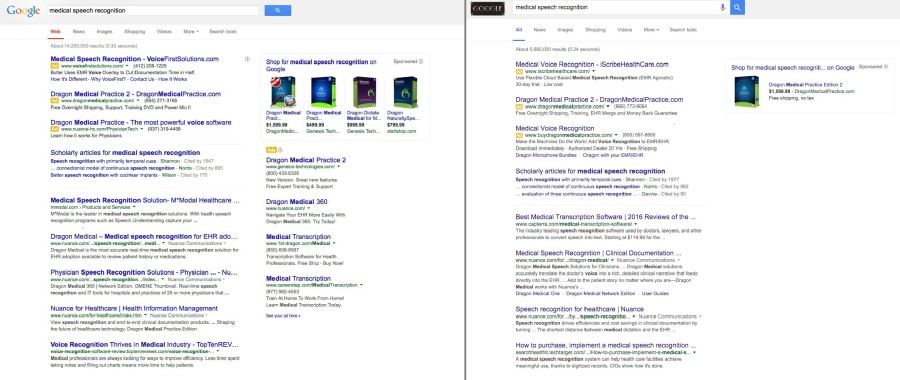Open the 'How to purchase, implement' techtarget result
The height and width of the screenshot is (380, 900).
click(606, 346)
